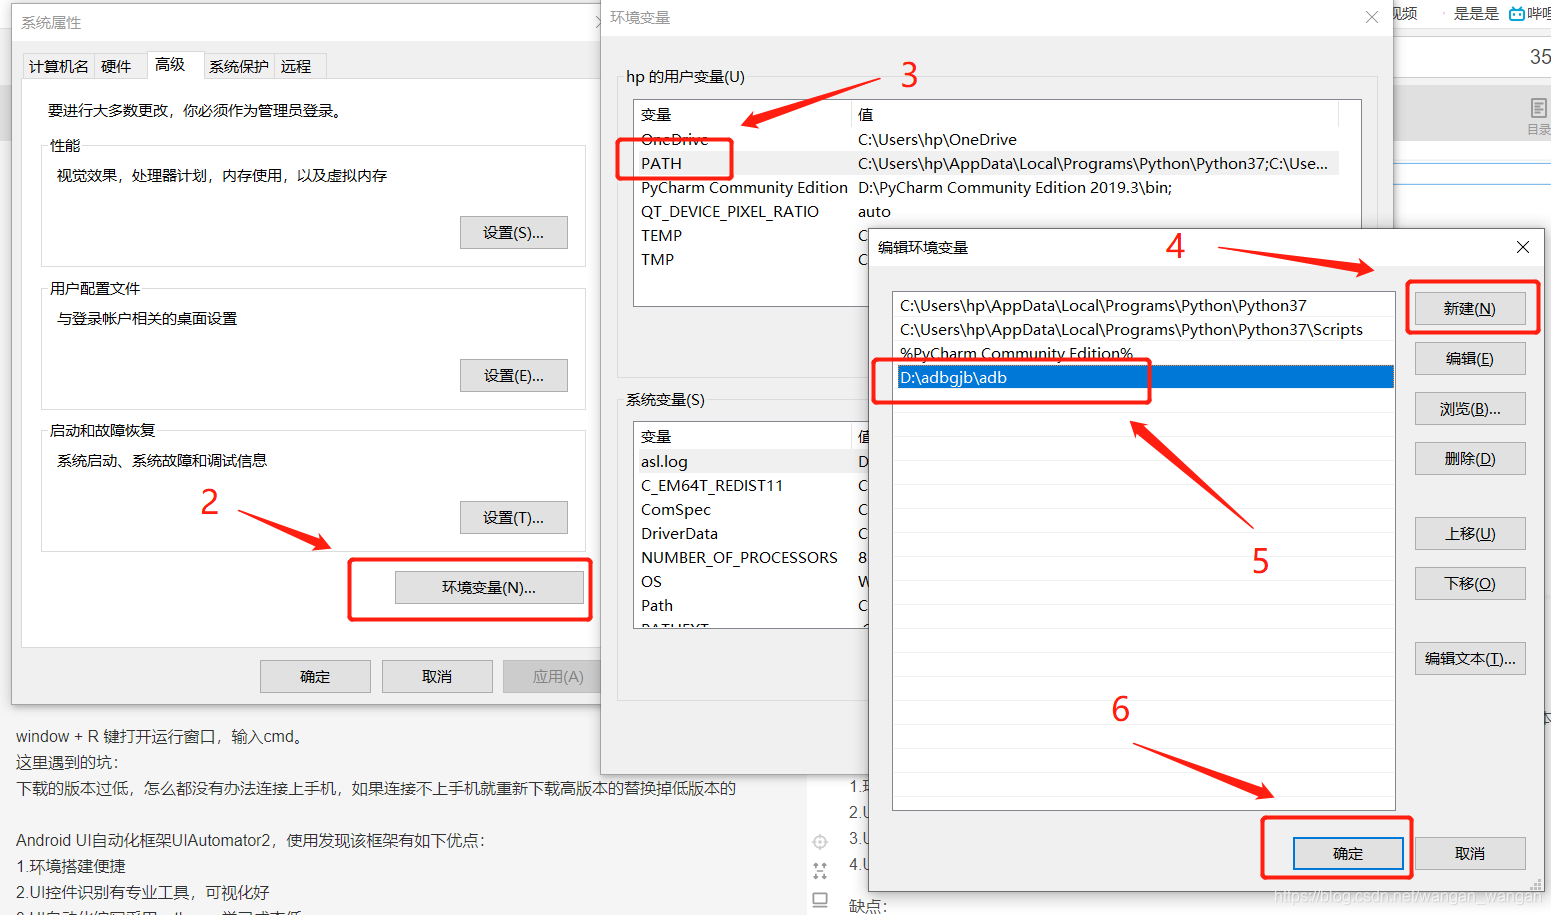Open the 系统保护 tab
This screenshot has width=1551, height=915.
tap(239, 66)
